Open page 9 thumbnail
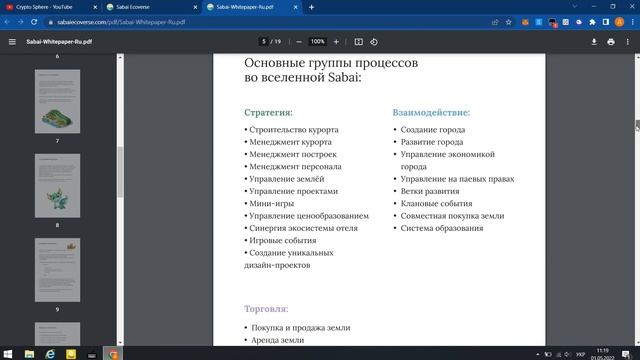This screenshot has width=640, height=360. pyautogui.click(x=57, y=270)
